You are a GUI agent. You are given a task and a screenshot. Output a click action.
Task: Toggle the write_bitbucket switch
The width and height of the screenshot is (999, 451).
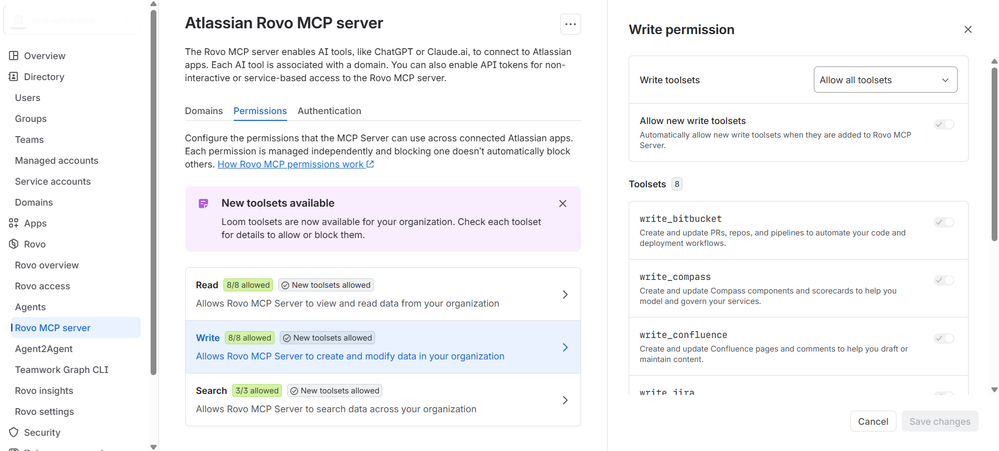(x=944, y=222)
